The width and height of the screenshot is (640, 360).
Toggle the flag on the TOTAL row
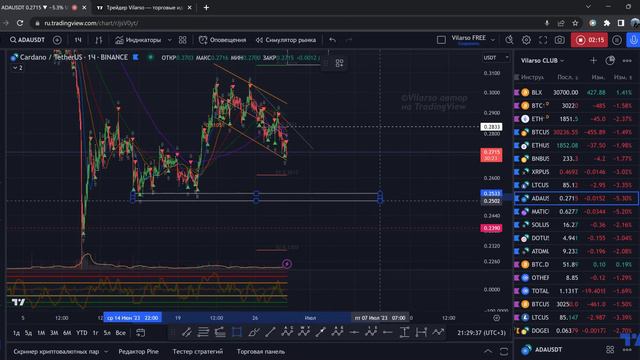point(516,291)
